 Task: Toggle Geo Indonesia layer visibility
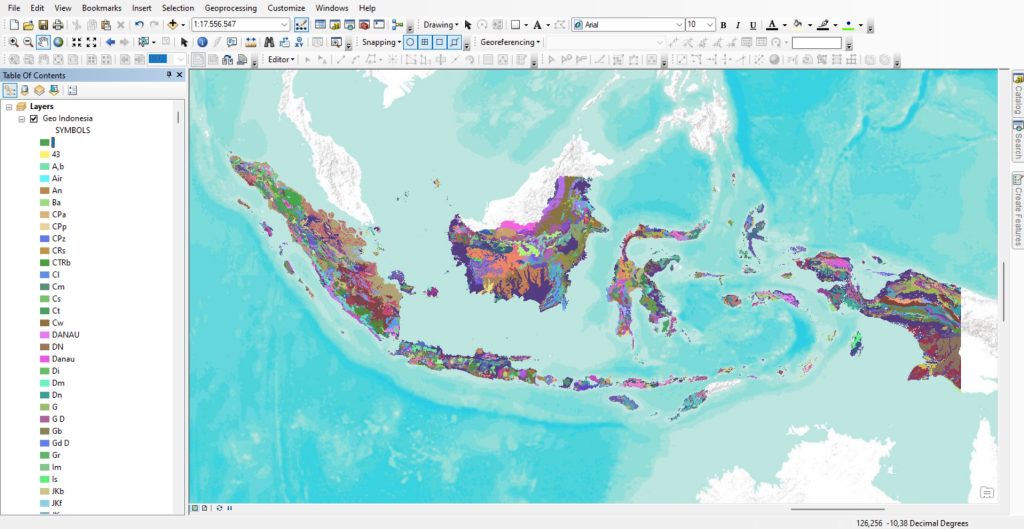(34, 119)
